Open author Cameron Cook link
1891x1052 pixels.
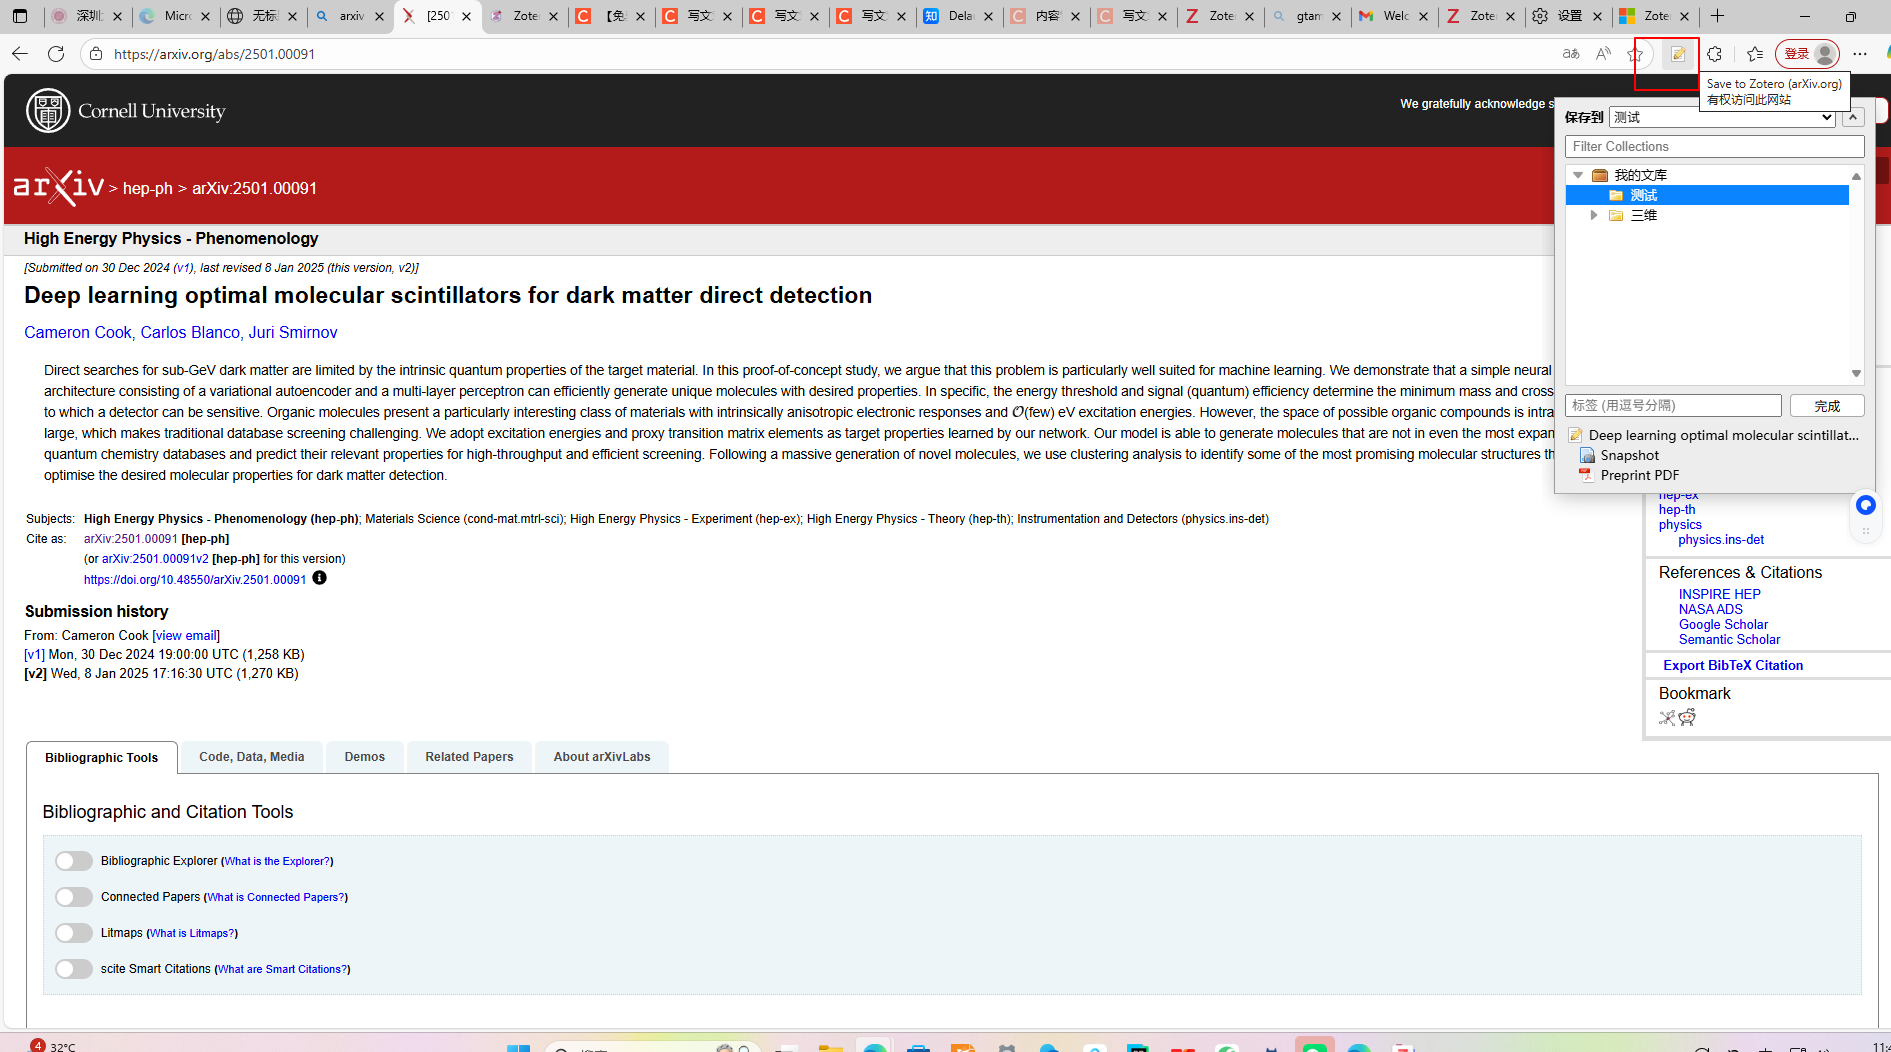point(78,332)
